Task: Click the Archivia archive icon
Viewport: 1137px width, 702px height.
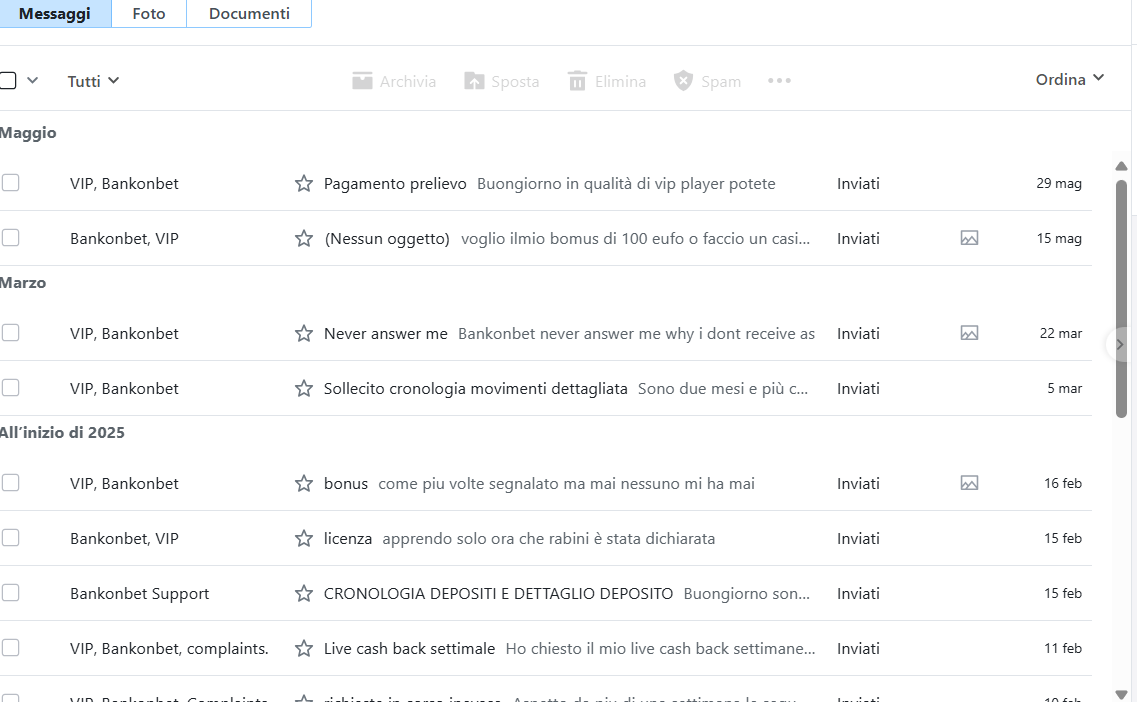Action: (362, 81)
